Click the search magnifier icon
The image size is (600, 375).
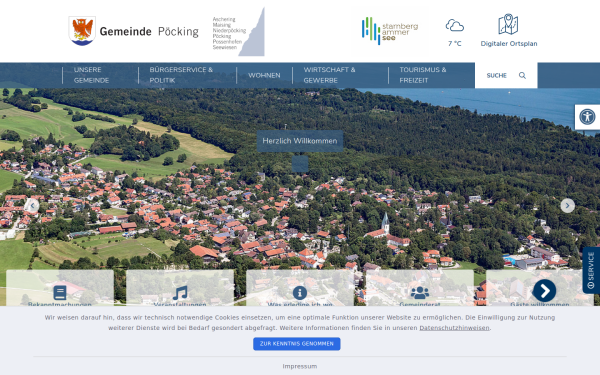(x=522, y=75)
